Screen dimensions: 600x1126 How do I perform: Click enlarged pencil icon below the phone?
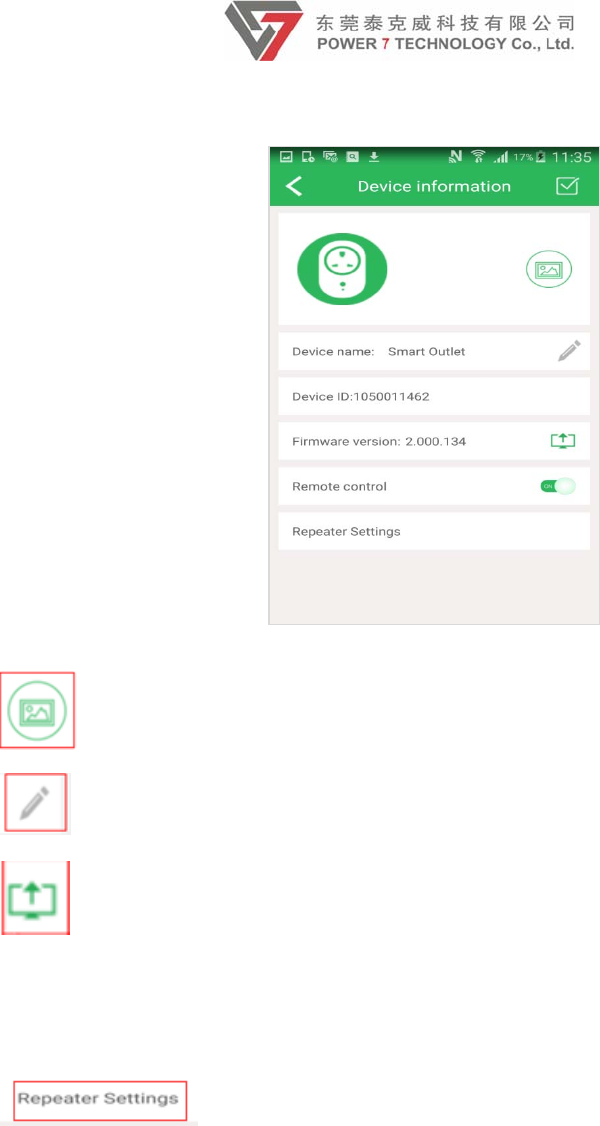click(35, 804)
